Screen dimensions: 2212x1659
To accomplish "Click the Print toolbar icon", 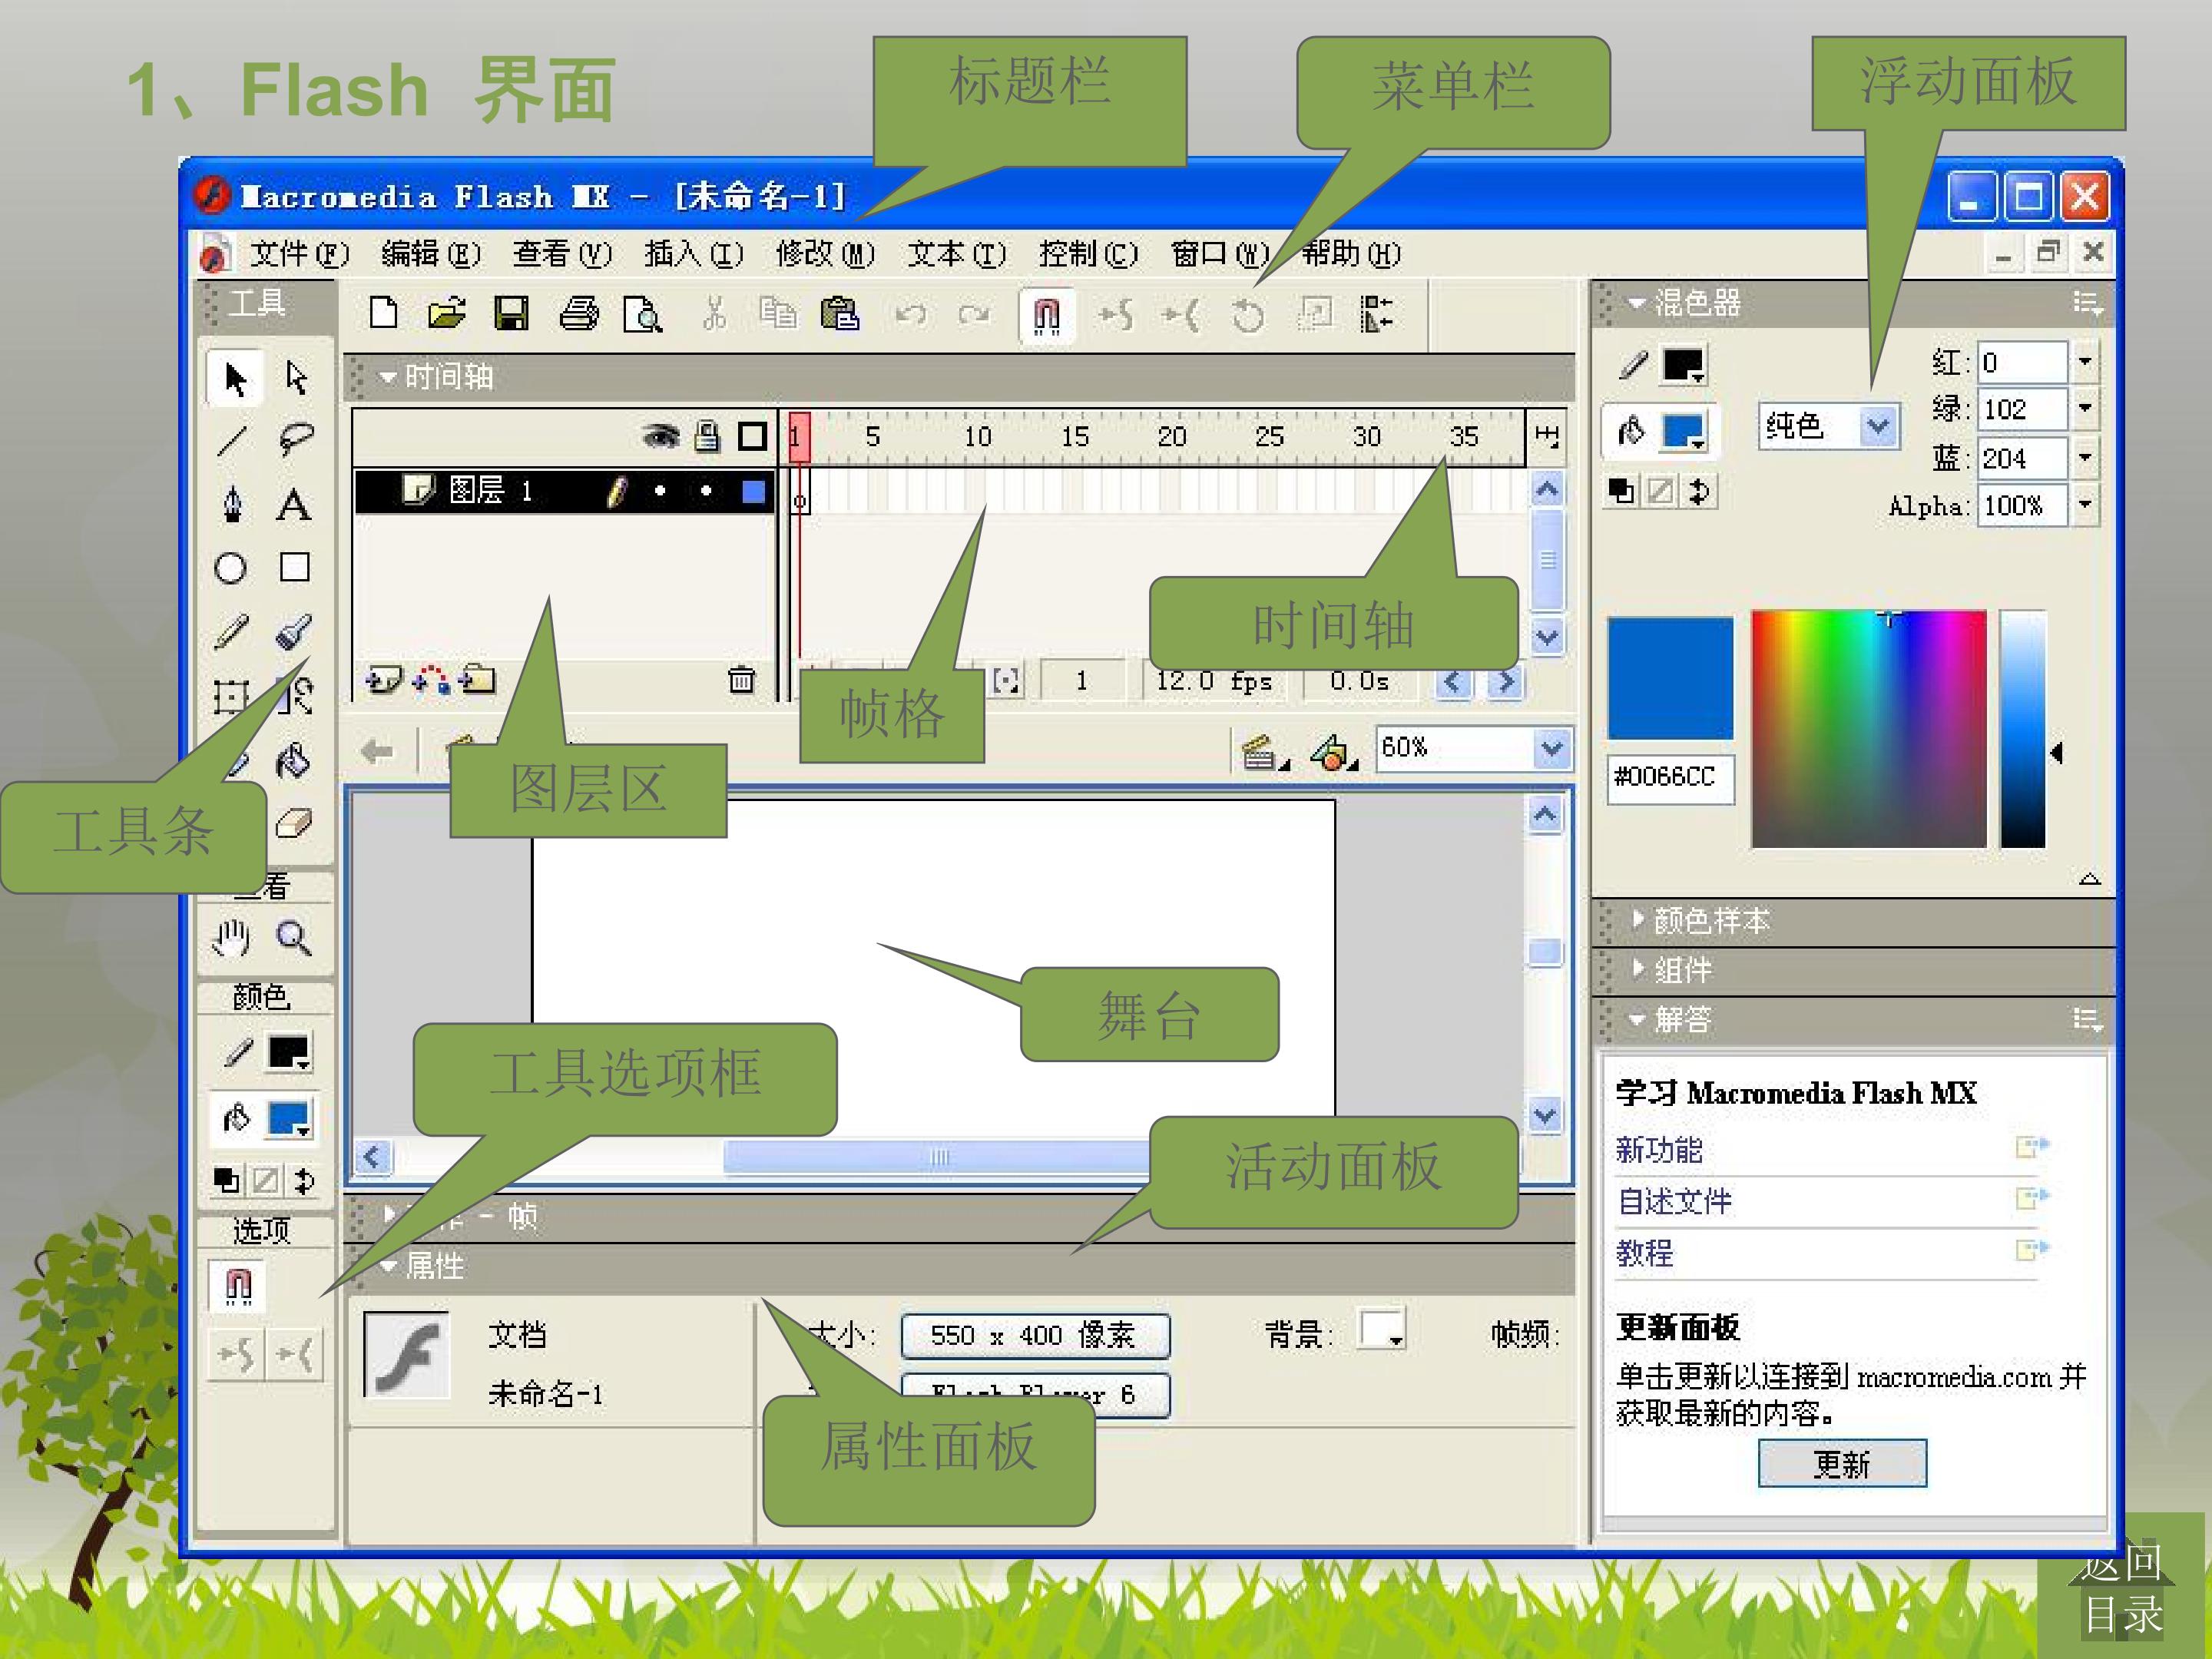I will (578, 314).
